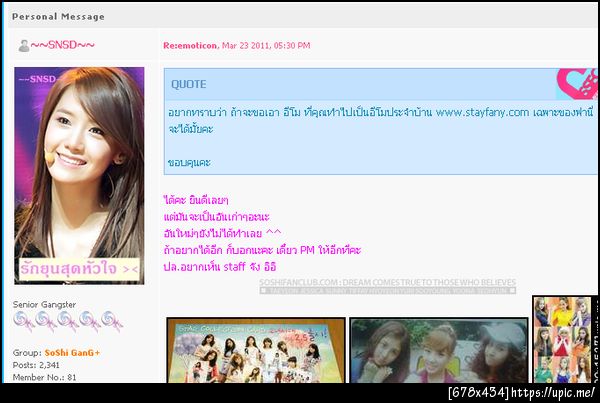Open the signature grid collage thumbnail
Screen dimensions: 600x403
tap(564, 339)
